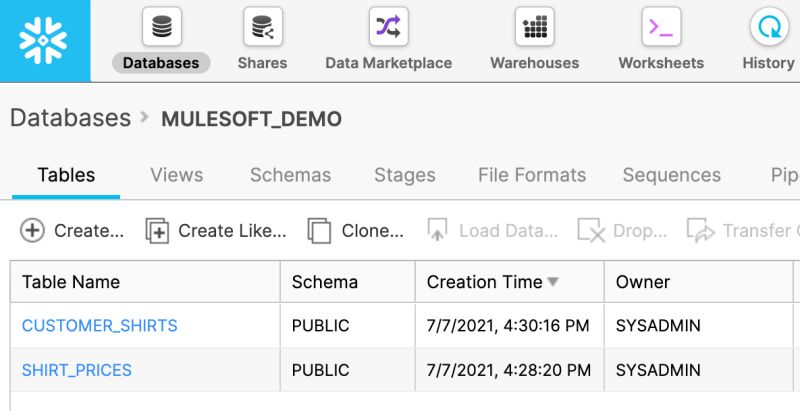The width and height of the screenshot is (800, 411).
Task: Open the Databases icon in top navigation
Action: point(162,27)
